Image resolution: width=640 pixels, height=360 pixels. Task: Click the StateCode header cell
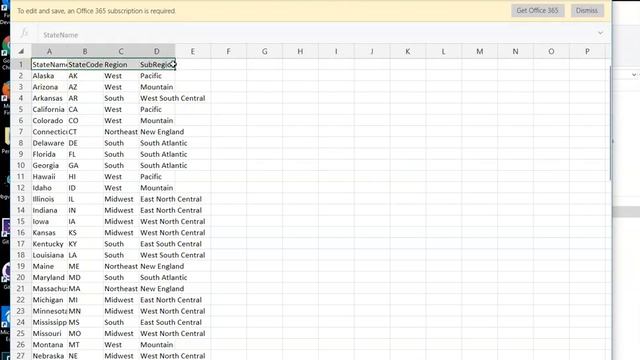[x=85, y=64]
